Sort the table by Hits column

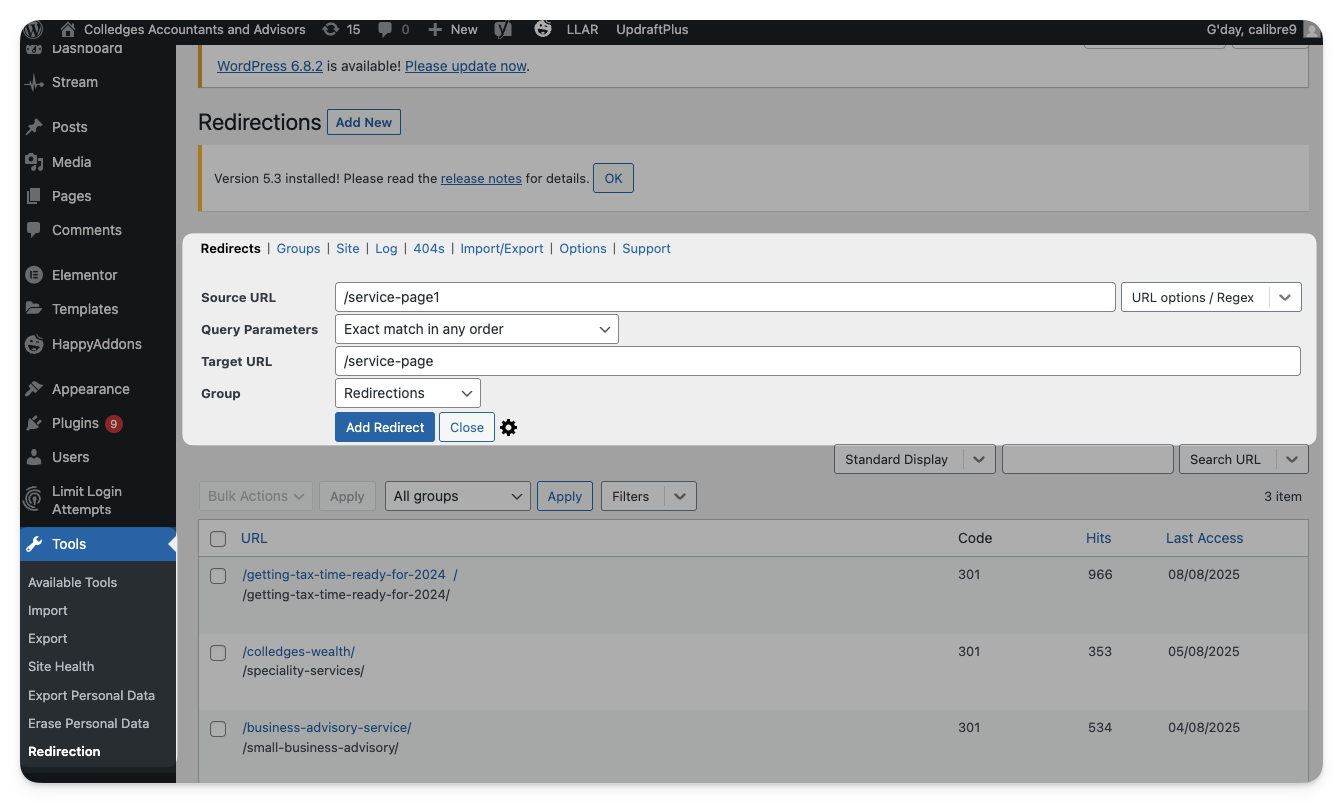(x=1098, y=538)
